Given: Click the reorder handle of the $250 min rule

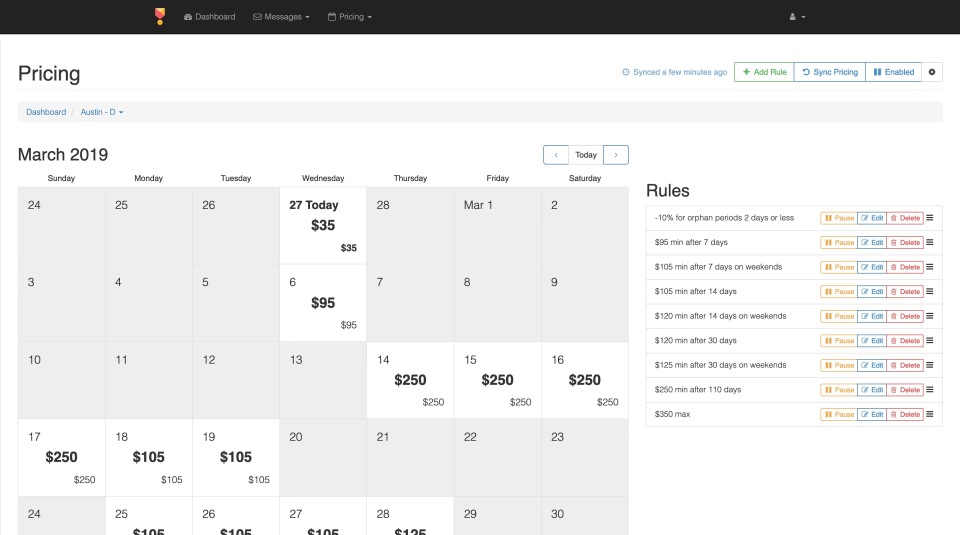Looking at the screenshot, I should point(929,389).
